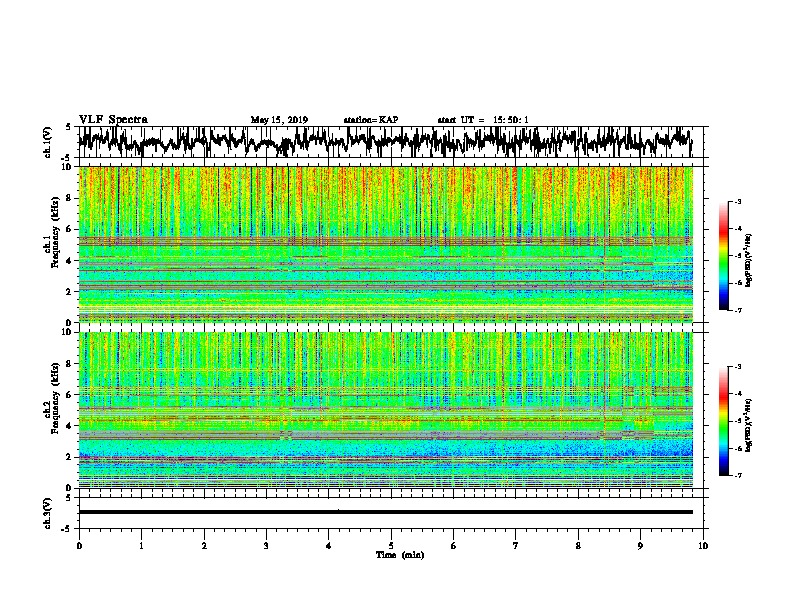Click the ch.2 color scale bar
792x612 pixels.
(x=723, y=421)
